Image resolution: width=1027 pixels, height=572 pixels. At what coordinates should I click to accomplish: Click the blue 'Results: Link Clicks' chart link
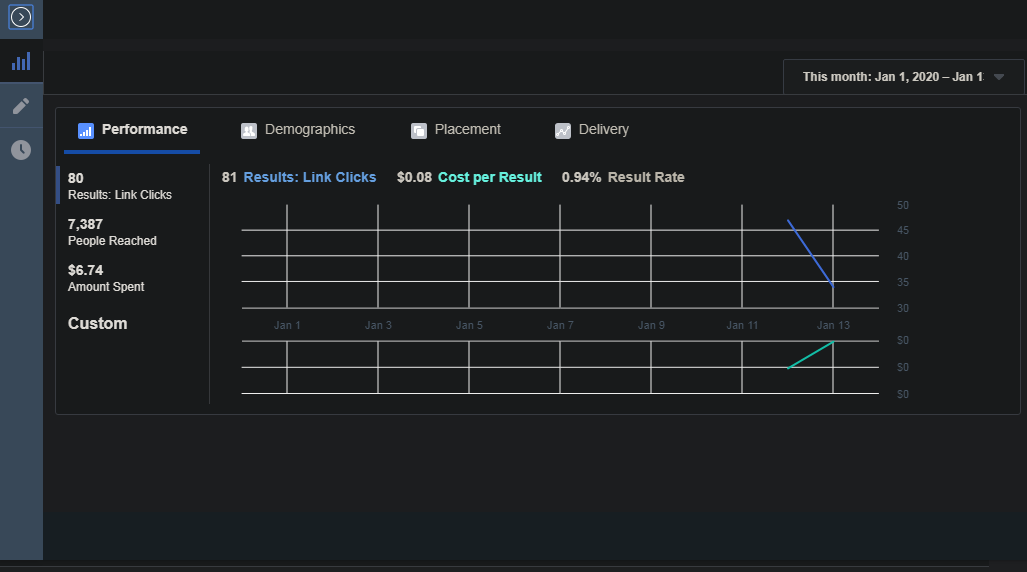tap(309, 177)
